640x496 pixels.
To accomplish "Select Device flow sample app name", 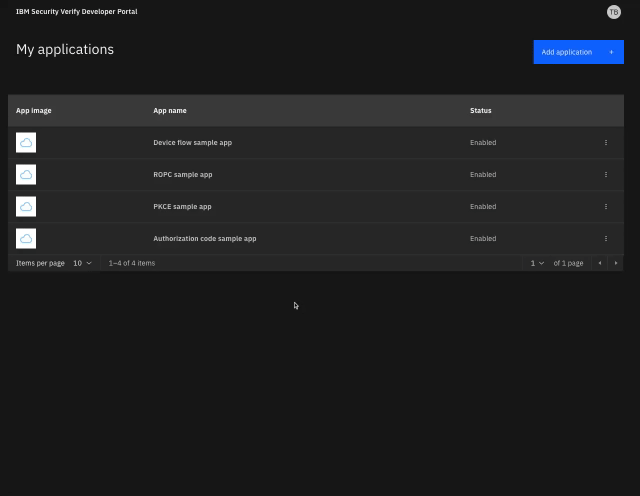I will pyautogui.click(x=193, y=142).
